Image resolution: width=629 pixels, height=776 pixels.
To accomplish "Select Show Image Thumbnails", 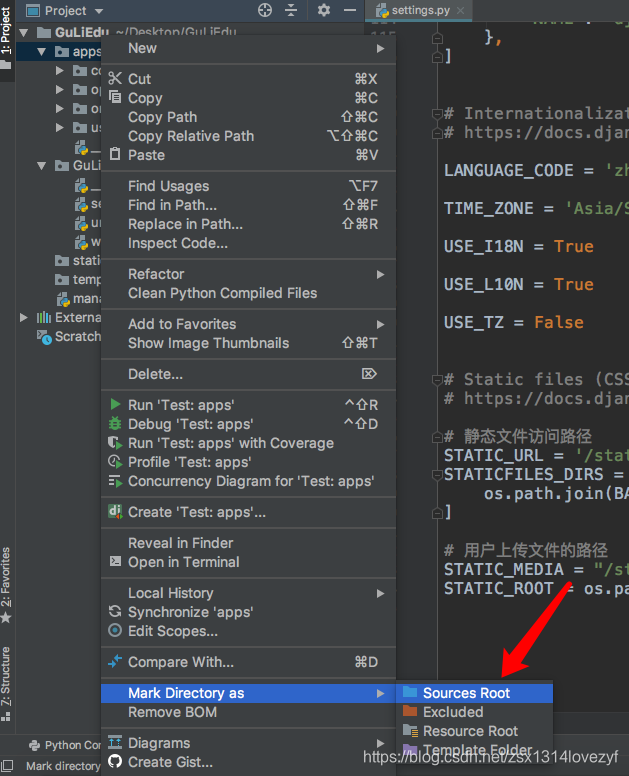I will (x=248, y=343).
